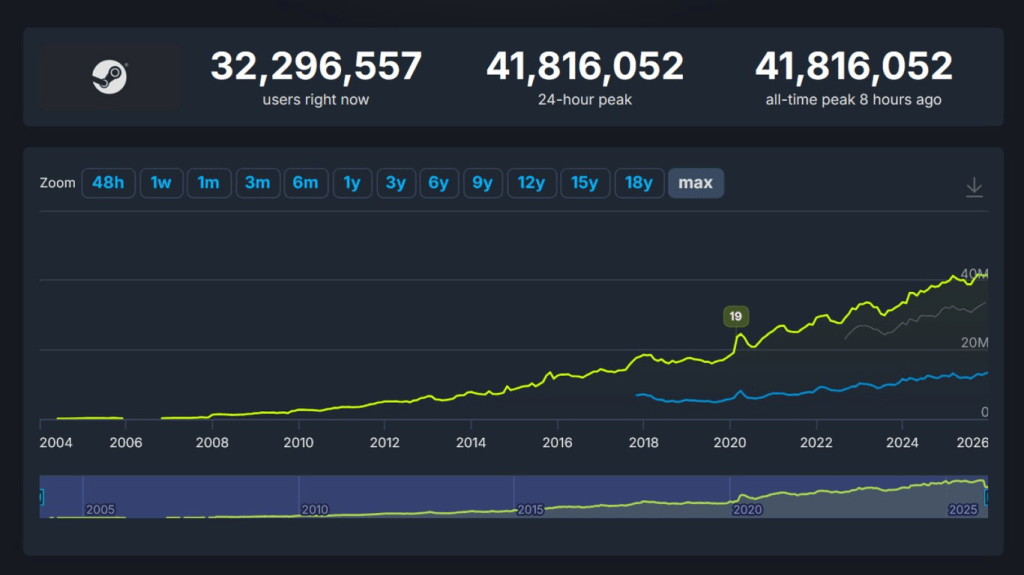Zoom chart to 12y

click(531, 183)
